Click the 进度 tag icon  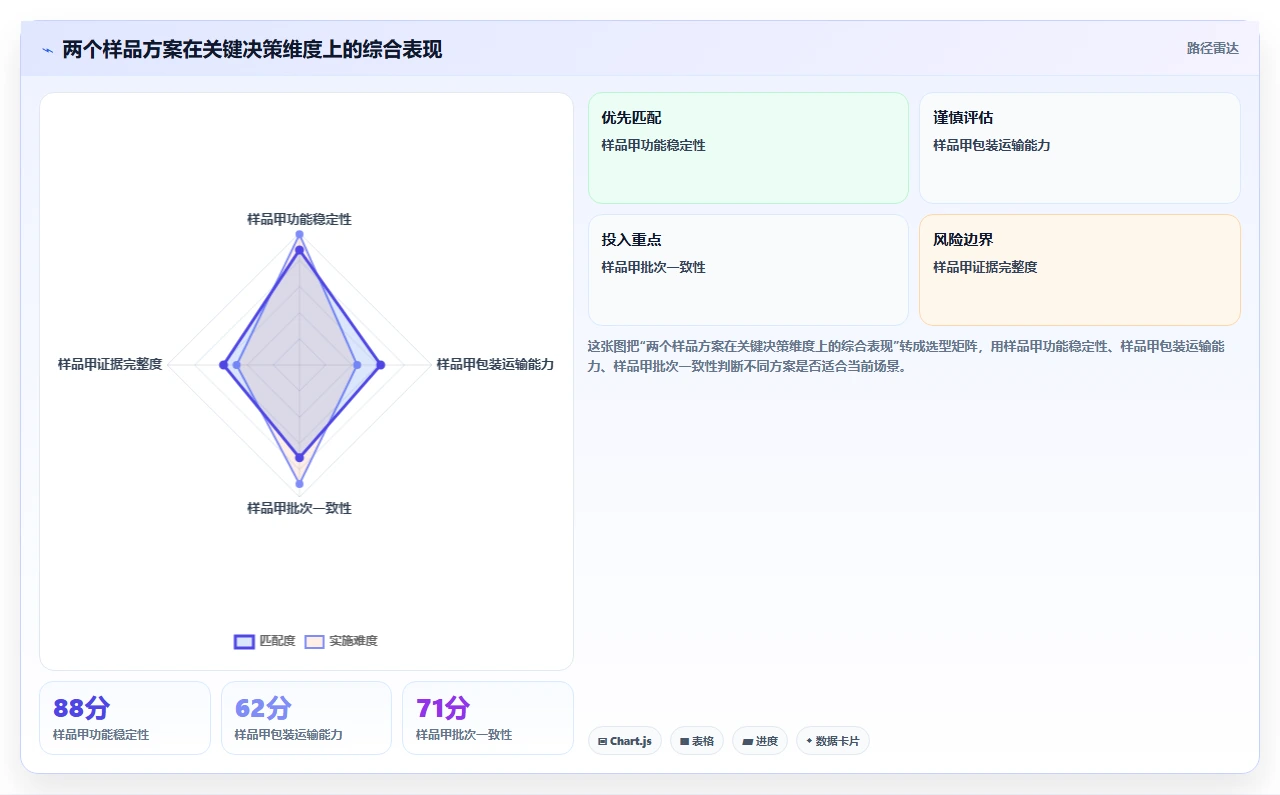[x=747, y=741]
